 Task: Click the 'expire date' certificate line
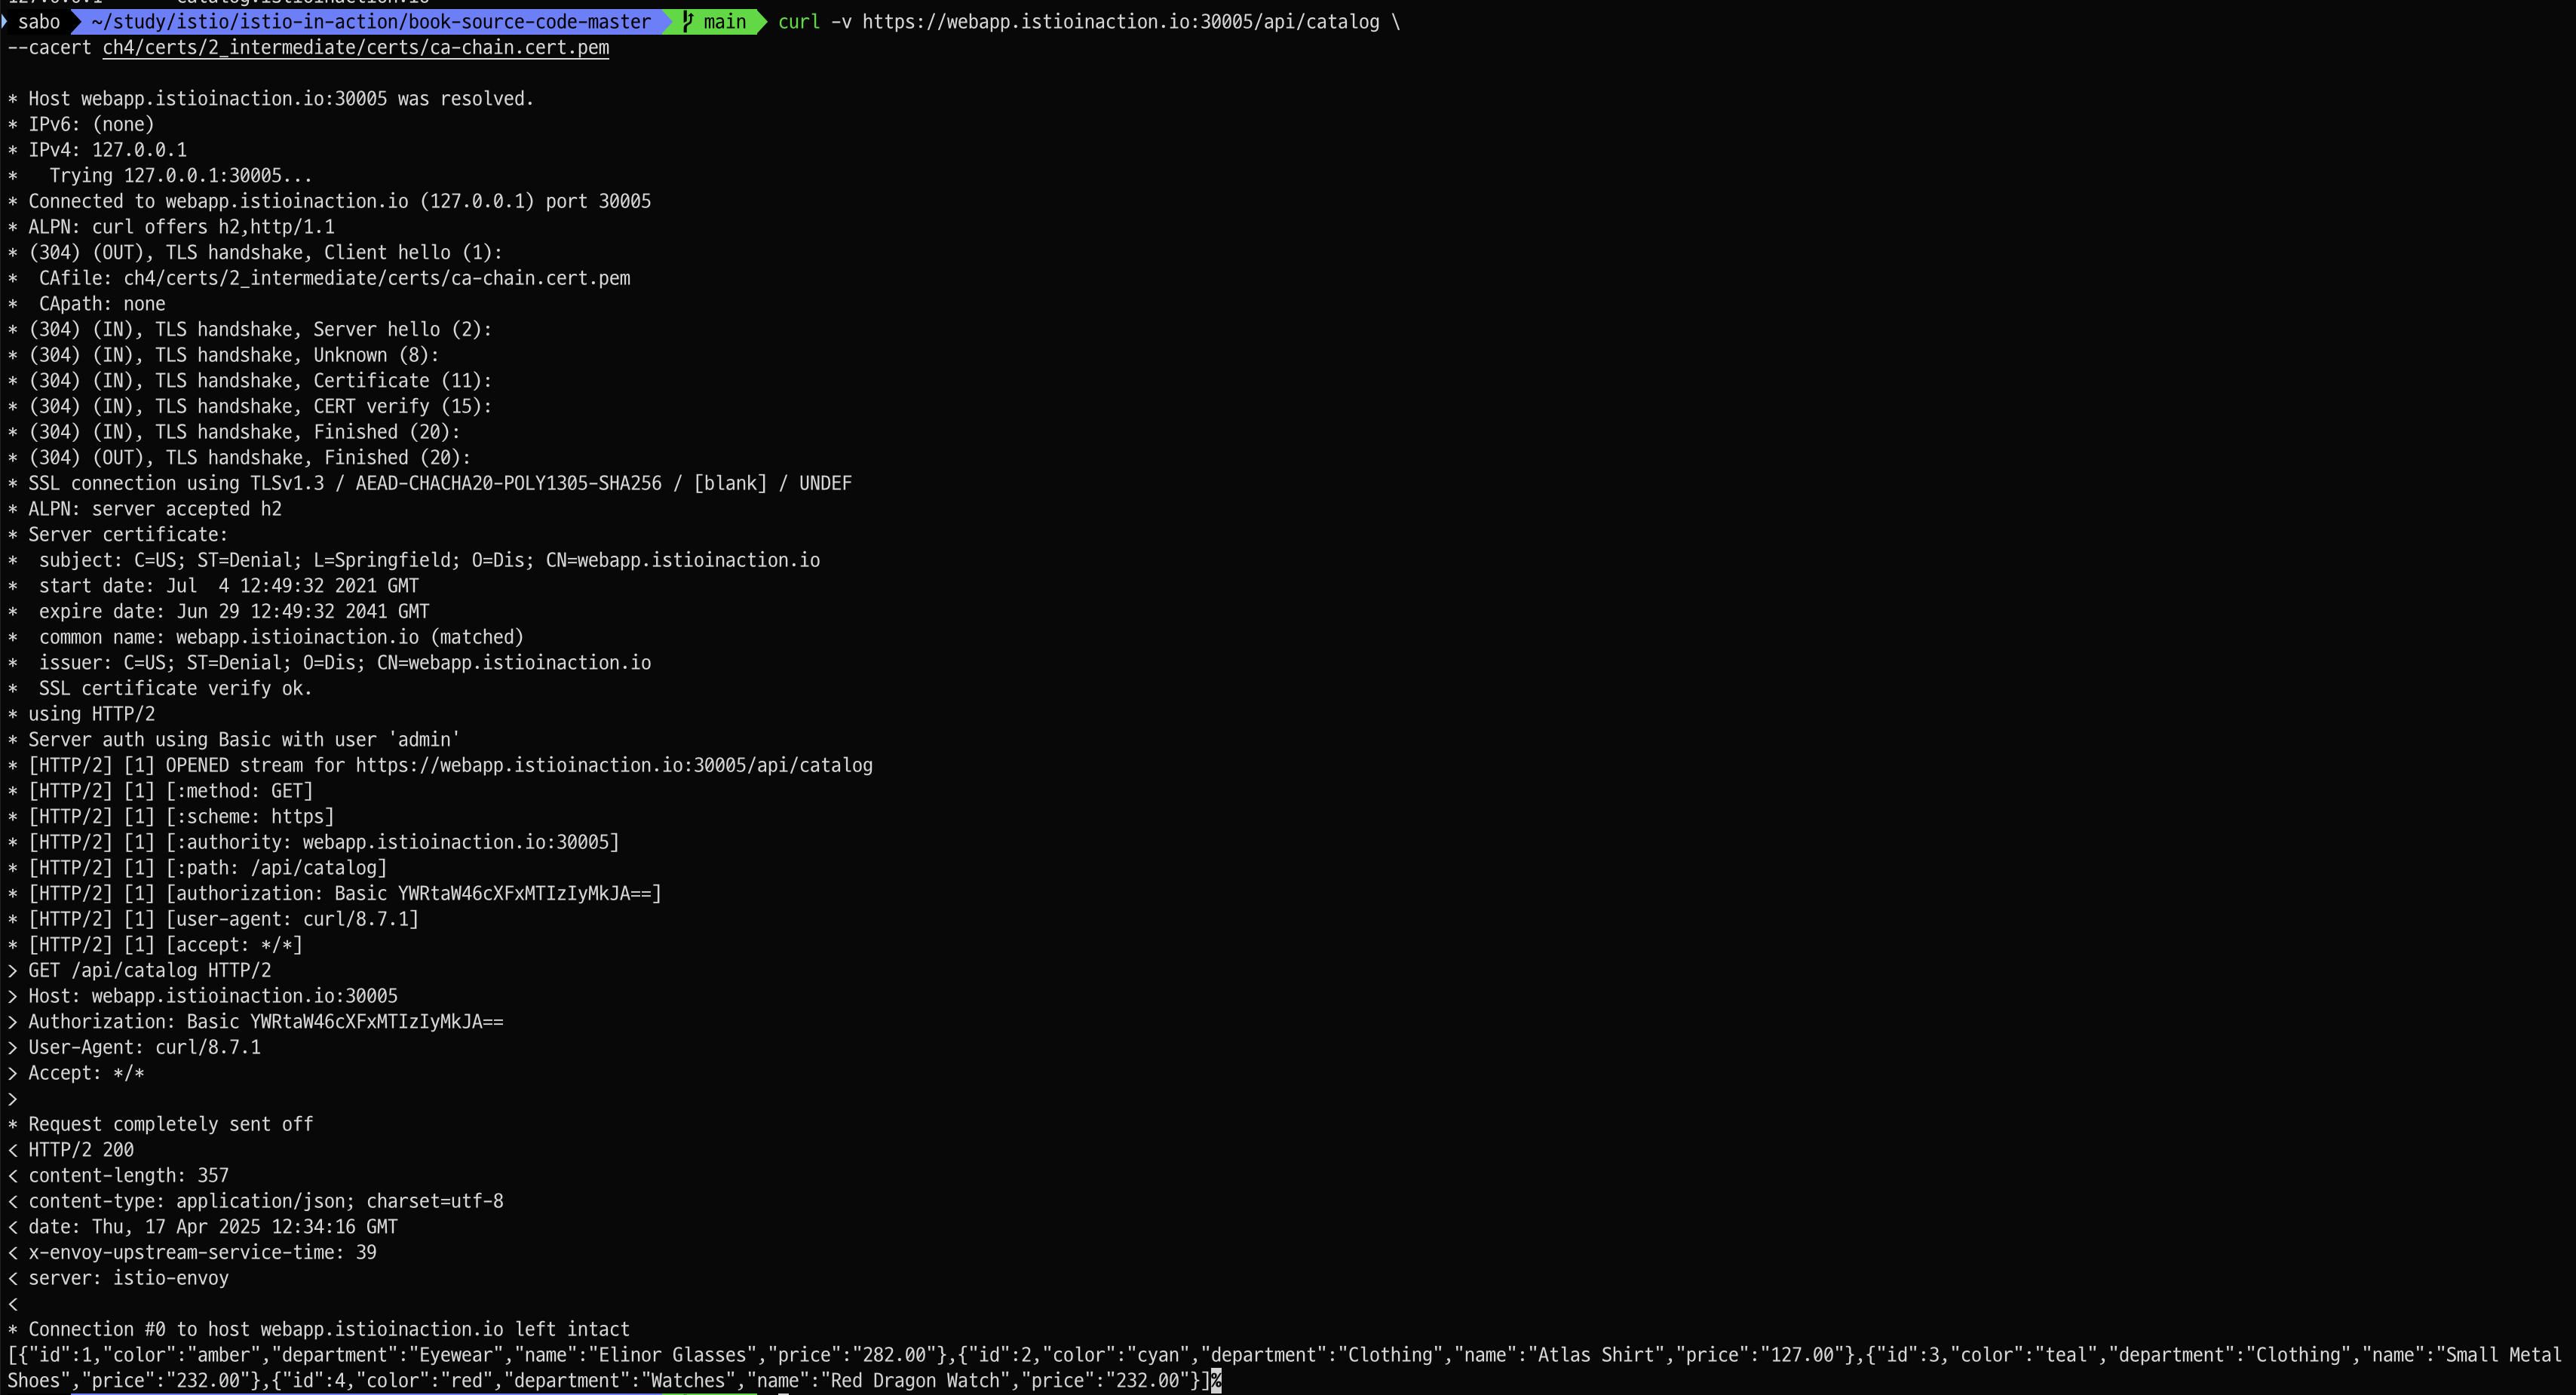coord(233,611)
